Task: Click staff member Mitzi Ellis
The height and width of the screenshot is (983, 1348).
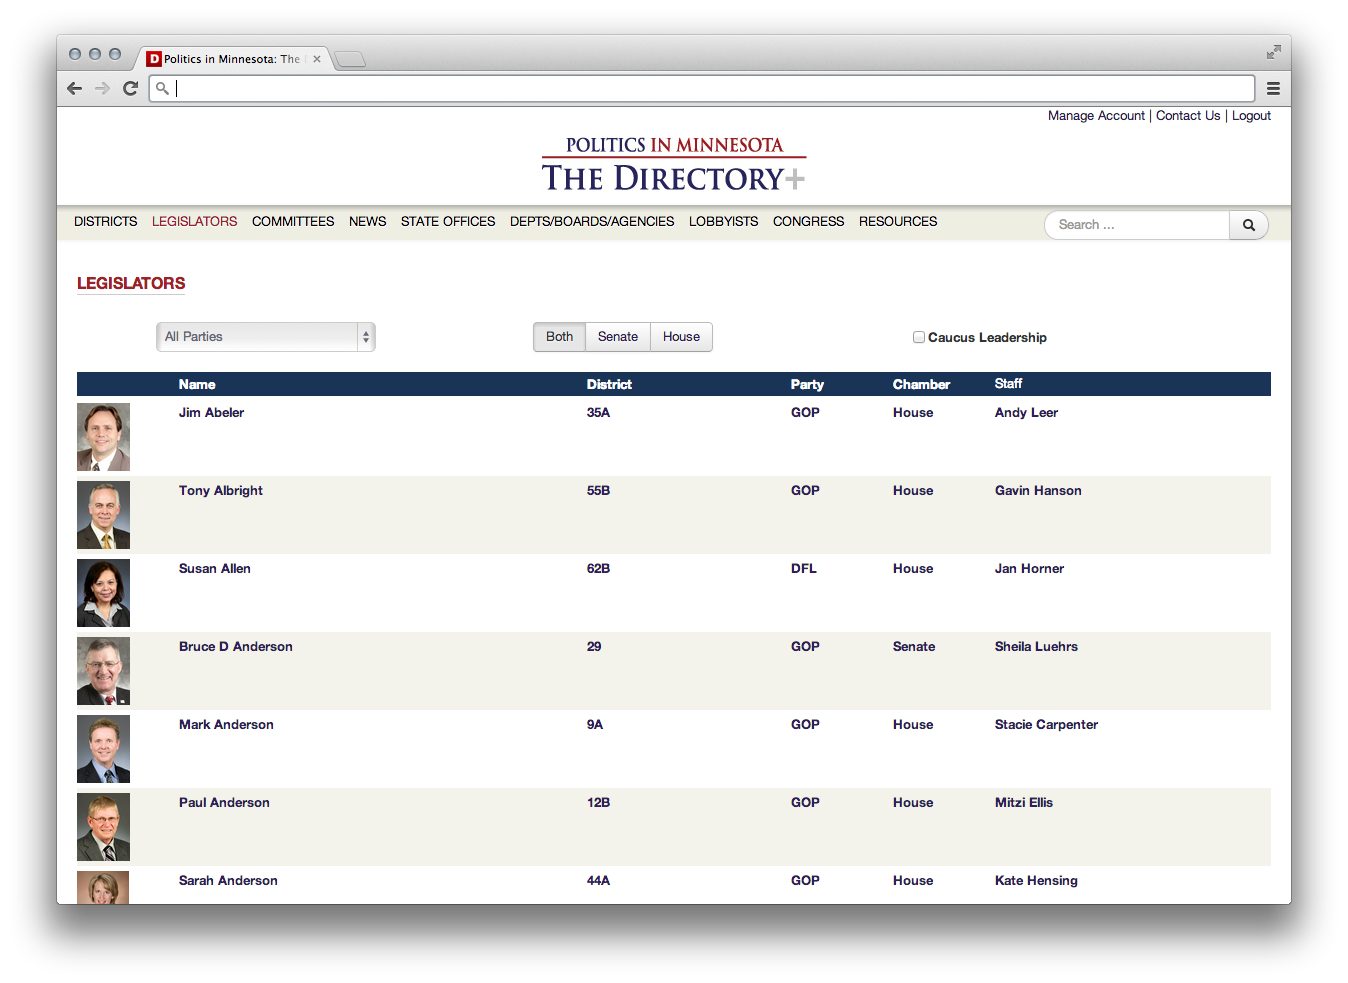Action: tap(1024, 802)
